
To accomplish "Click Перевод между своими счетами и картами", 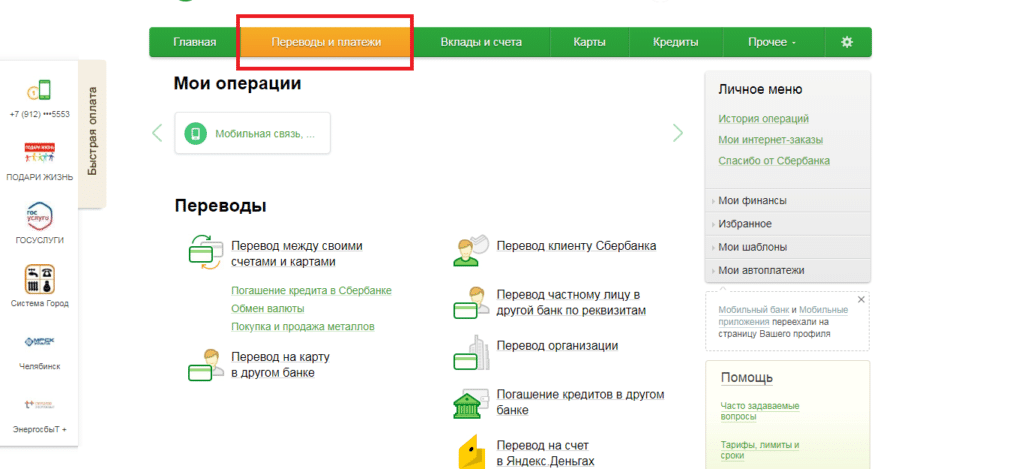I will tap(296, 254).
